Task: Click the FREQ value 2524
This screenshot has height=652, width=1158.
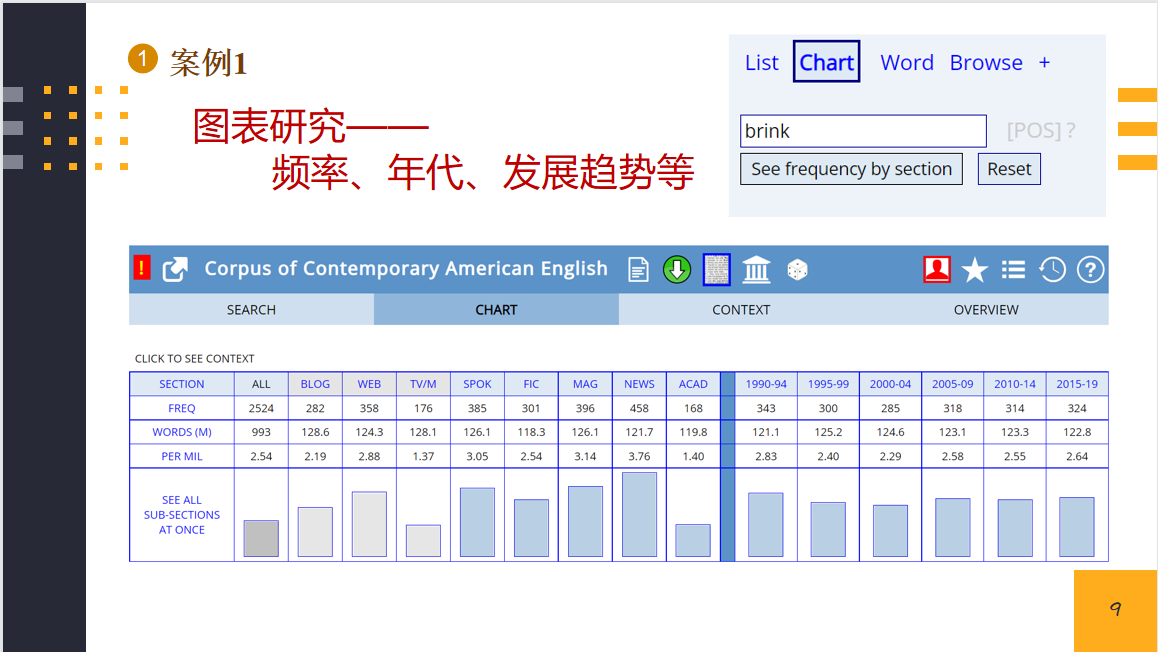Action: 261,408
